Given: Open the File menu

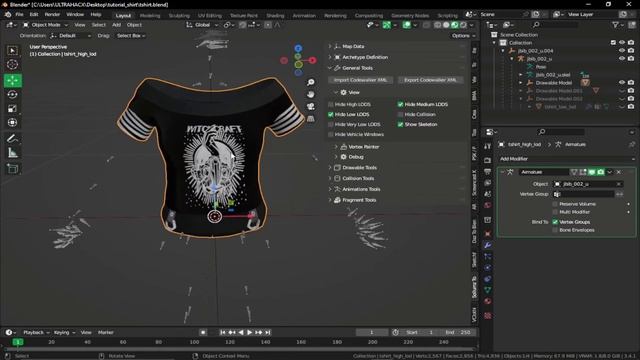Looking at the screenshot, I should pos(19,14).
